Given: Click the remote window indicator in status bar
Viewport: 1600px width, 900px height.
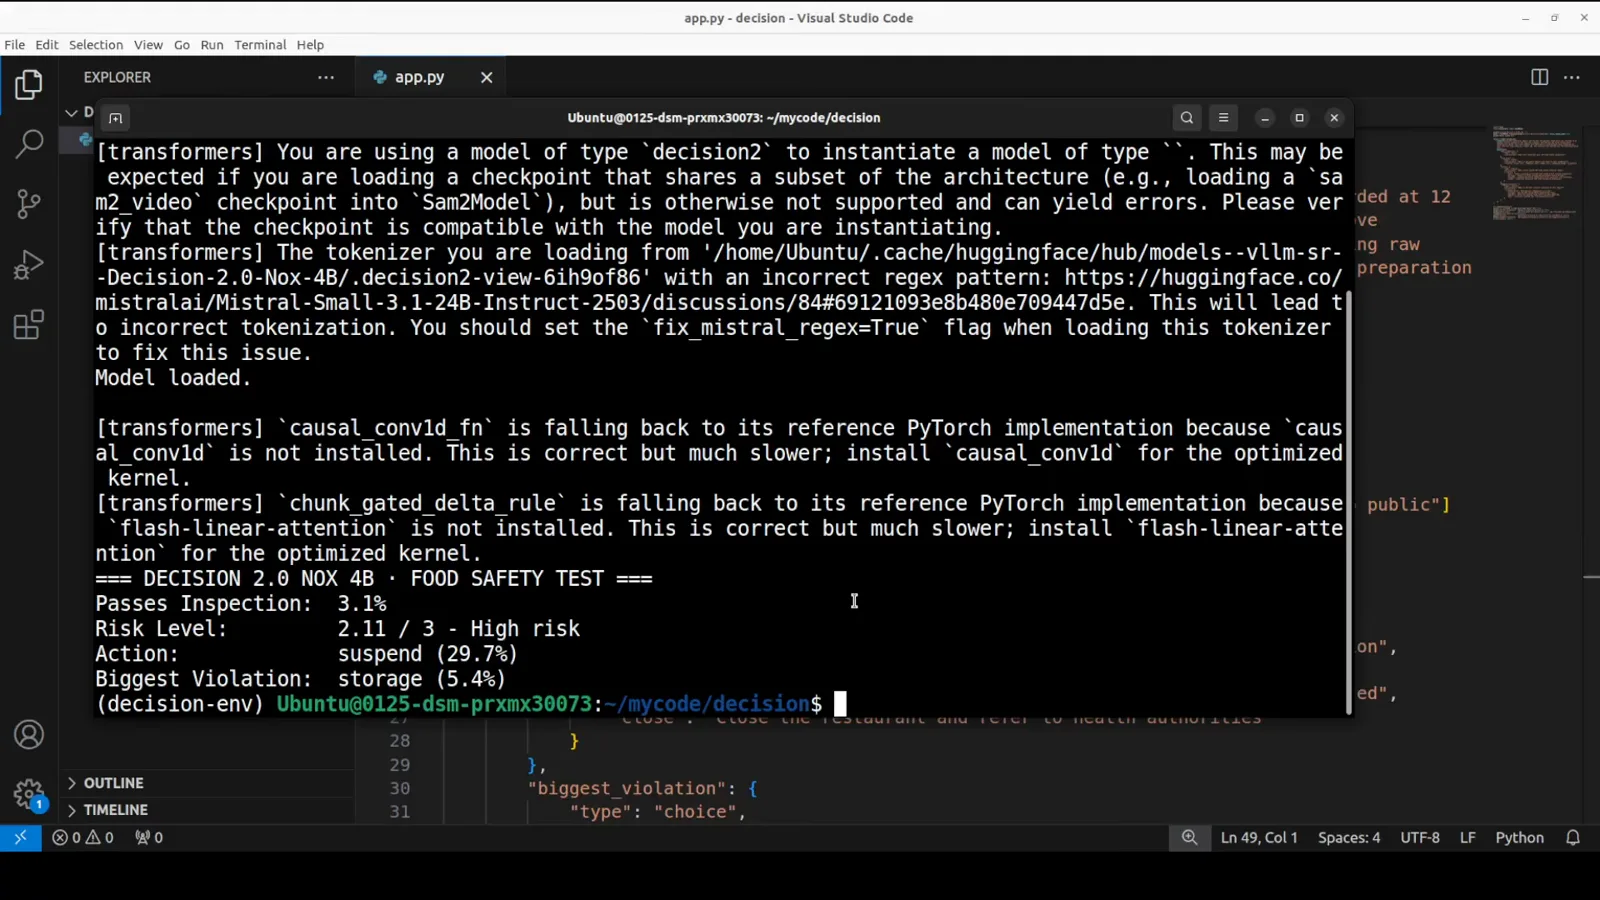Looking at the screenshot, I should pos(20,838).
